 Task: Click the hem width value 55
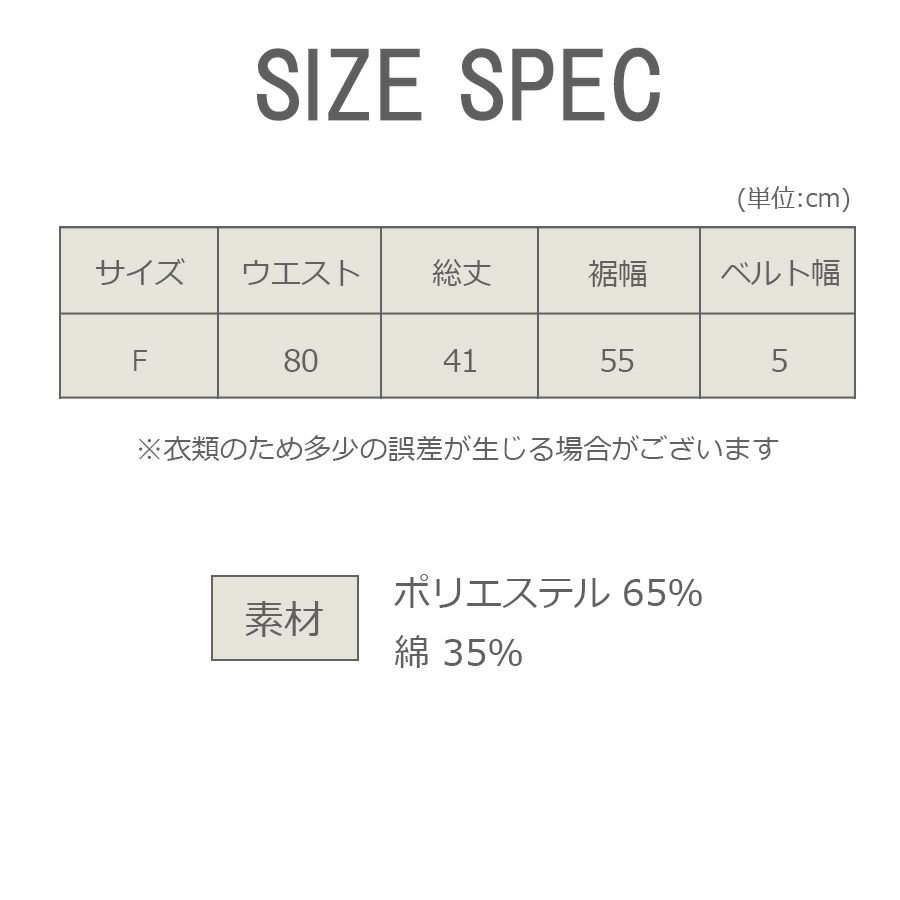[618, 360]
